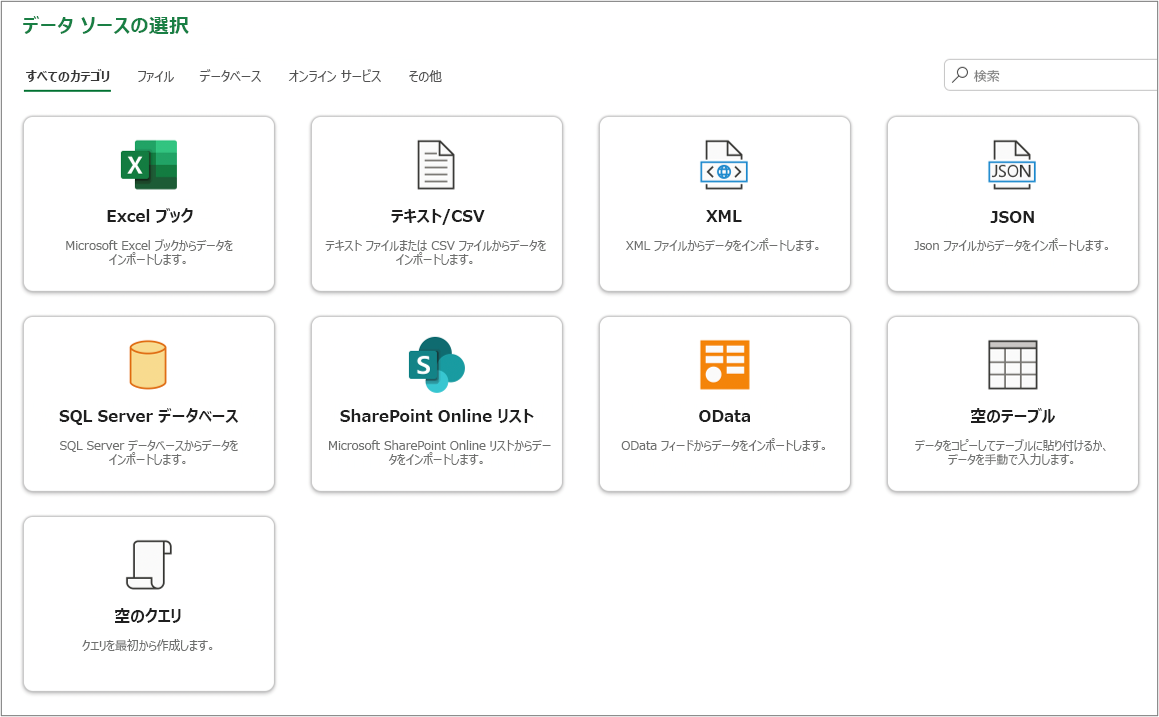The width and height of the screenshot is (1159, 717).
Task: Click the blank table grid icon
Action: 1013,364
